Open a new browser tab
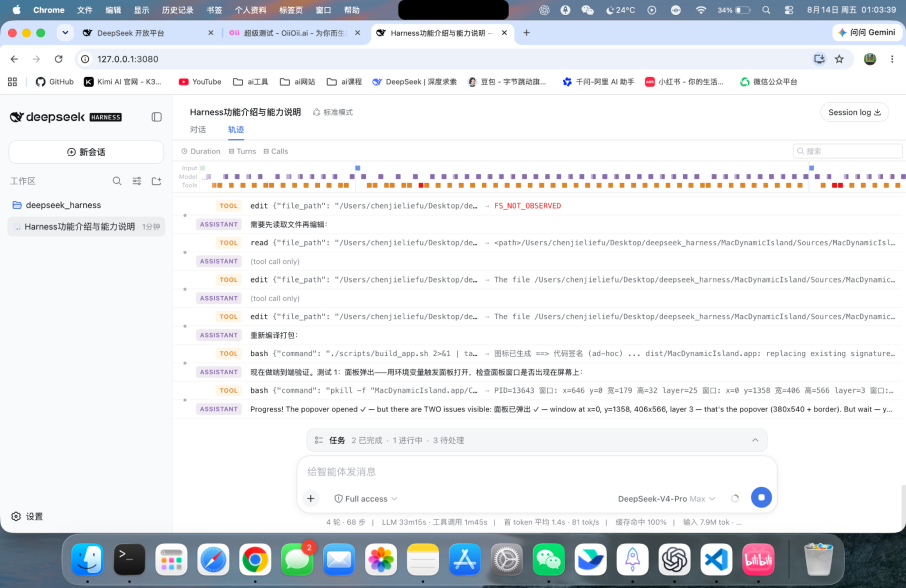Image resolution: width=906 pixels, height=588 pixels. pos(526,33)
